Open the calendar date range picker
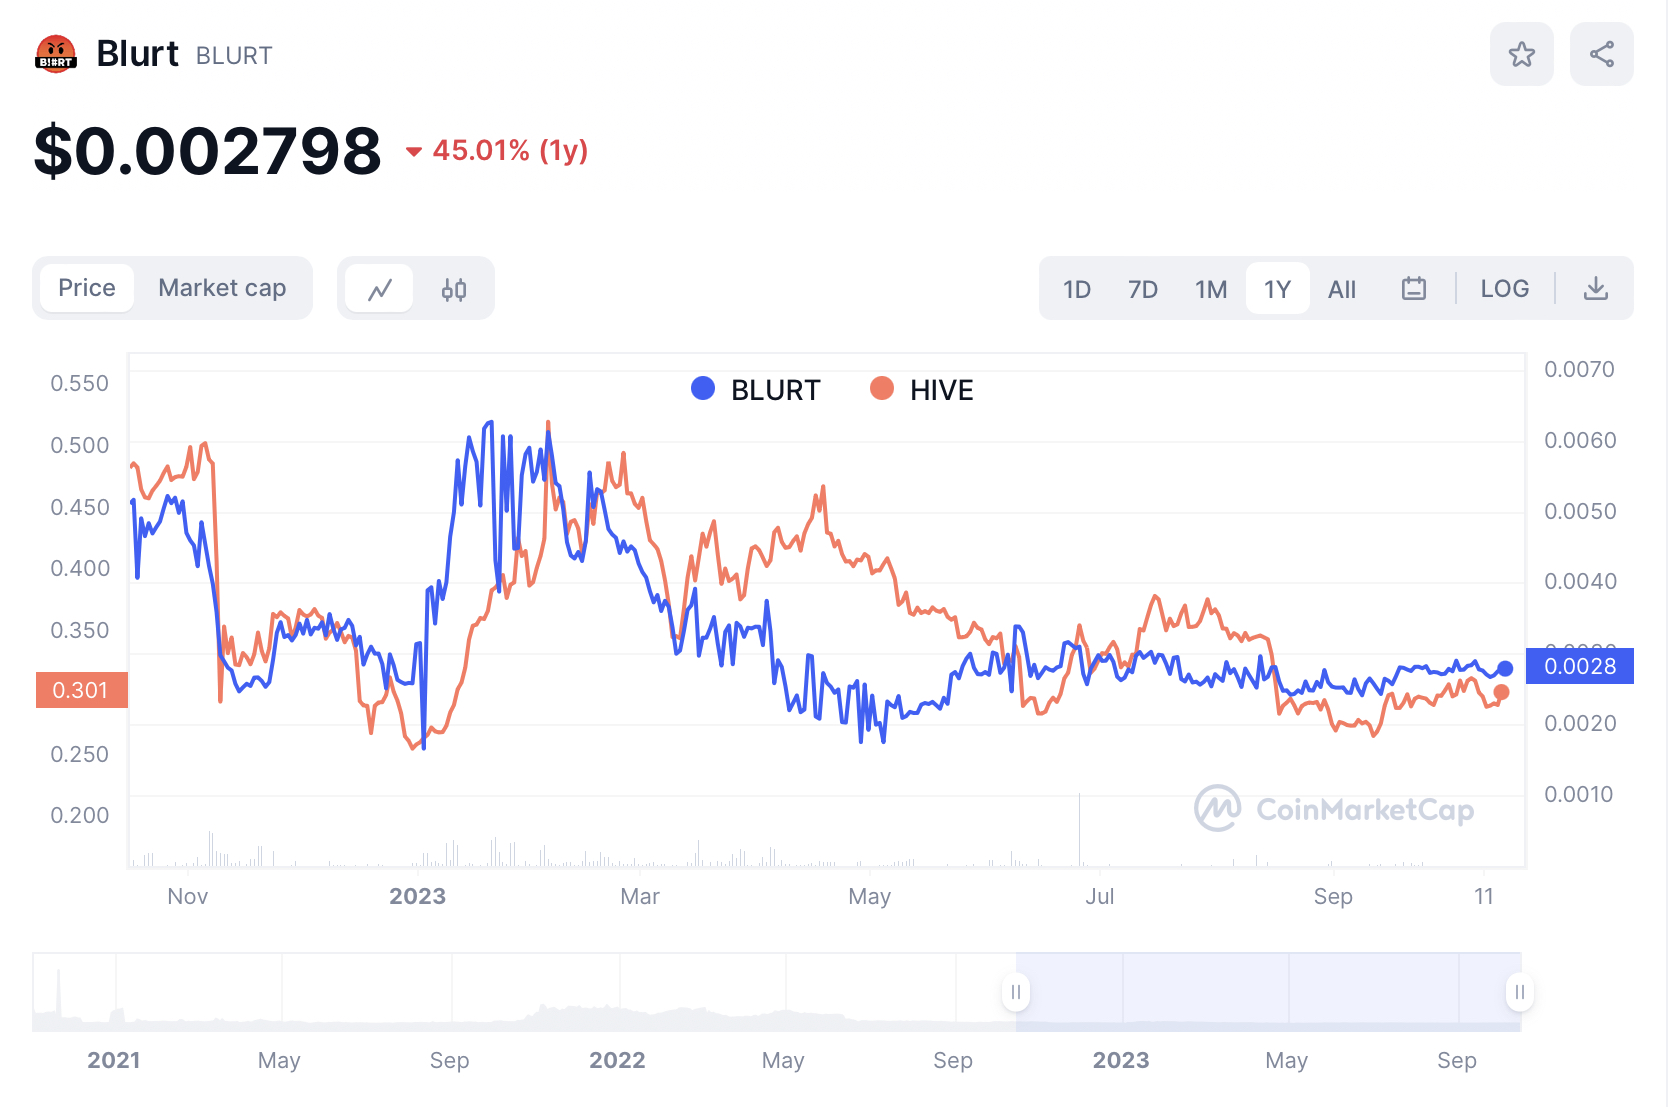The height and width of the screenshot is (1107, 1668). [x=1413, y=289]
